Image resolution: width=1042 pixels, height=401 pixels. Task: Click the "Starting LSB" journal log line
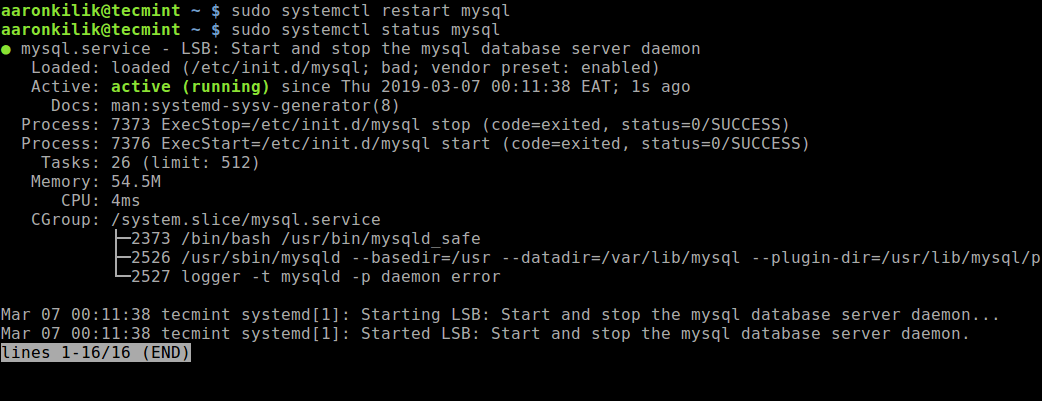(500, 315)
